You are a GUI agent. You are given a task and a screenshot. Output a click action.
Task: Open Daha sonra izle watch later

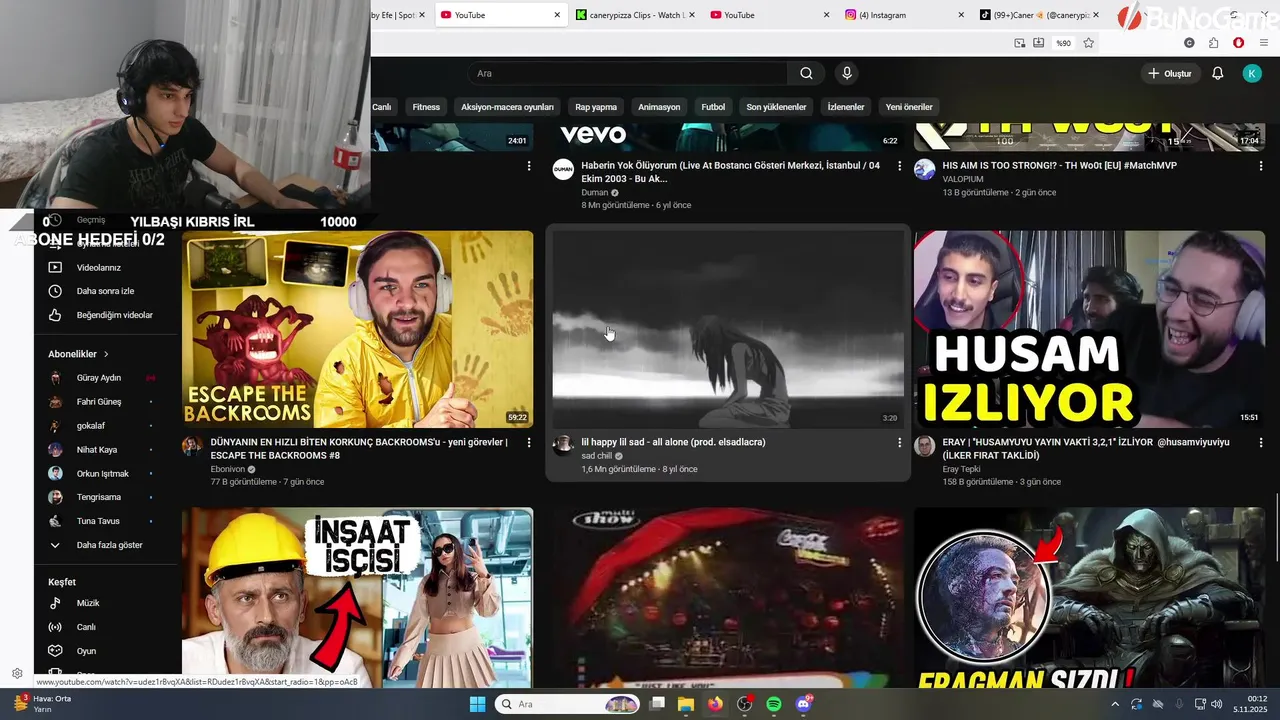coord(105,291)
